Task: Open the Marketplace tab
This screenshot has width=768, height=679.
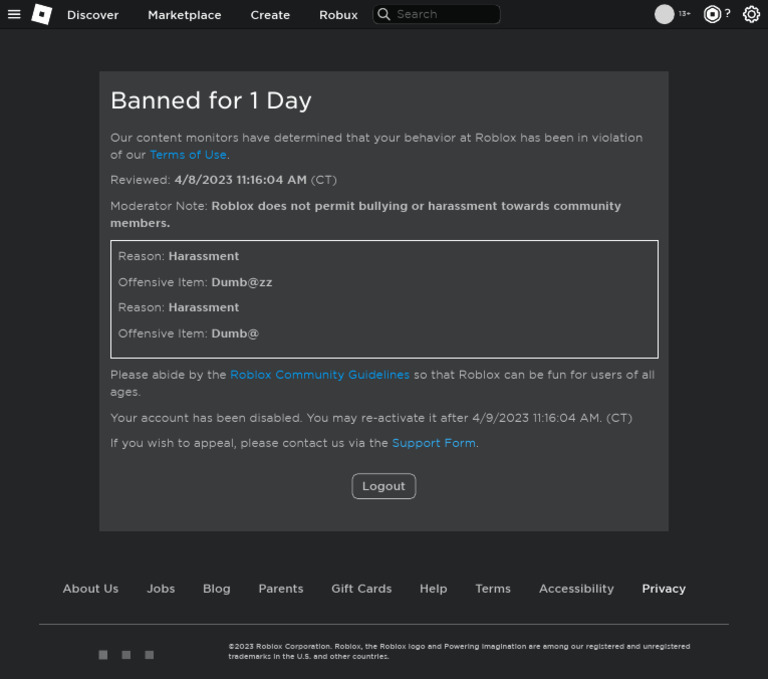Action: tap(184, 15)
